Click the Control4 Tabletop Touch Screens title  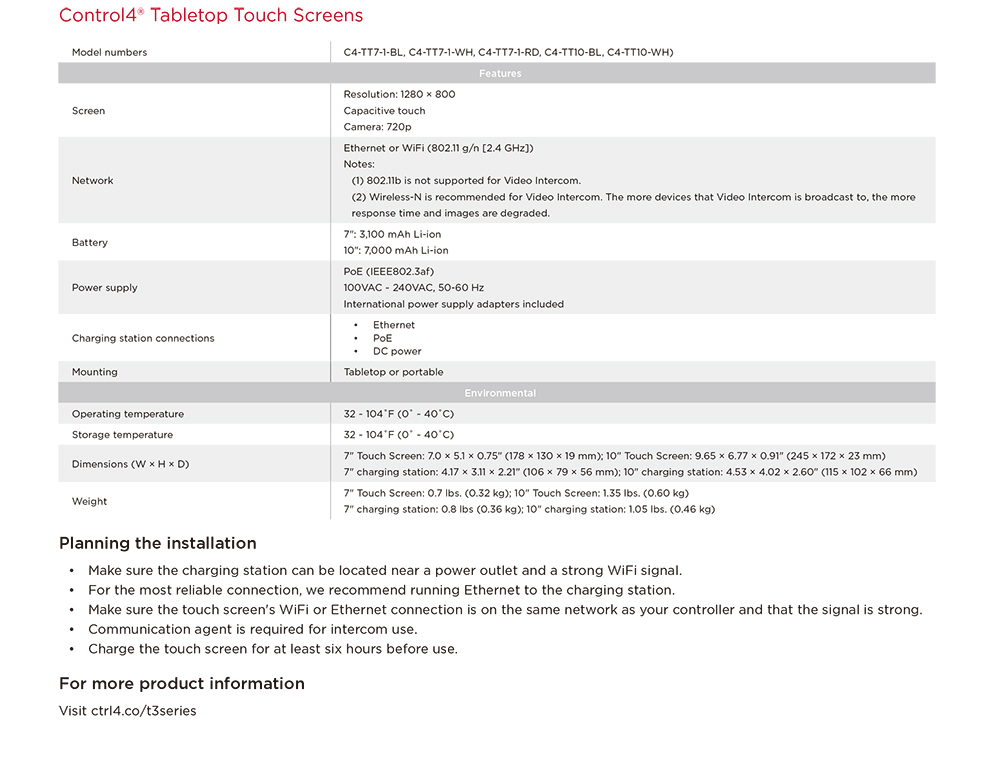pos(210,15)
